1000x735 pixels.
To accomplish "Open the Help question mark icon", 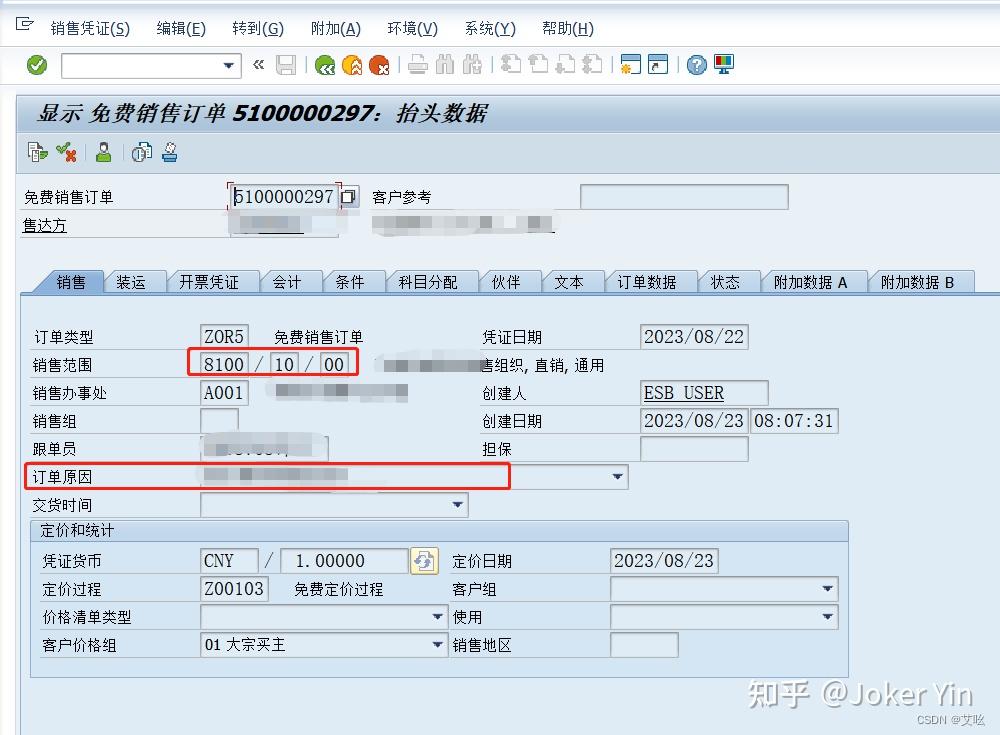I will (697, 64).
